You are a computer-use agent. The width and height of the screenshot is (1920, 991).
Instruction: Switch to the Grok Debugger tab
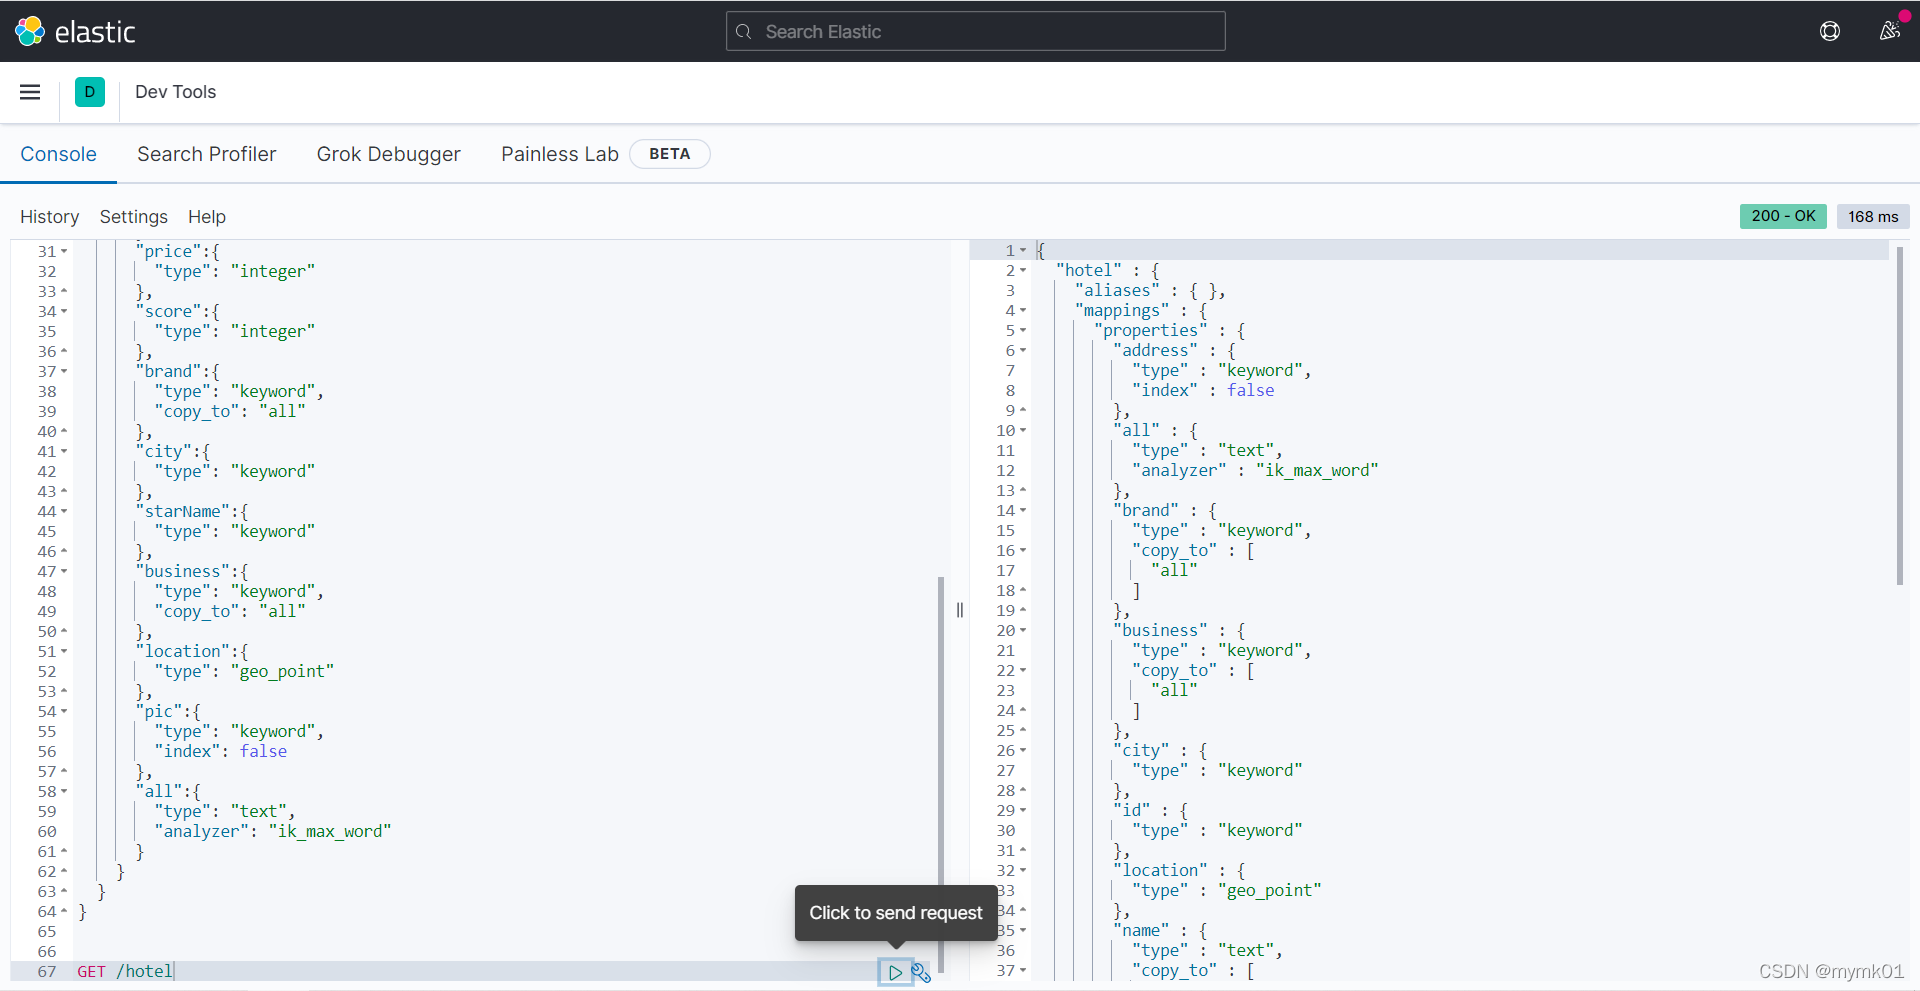point(389,154)
